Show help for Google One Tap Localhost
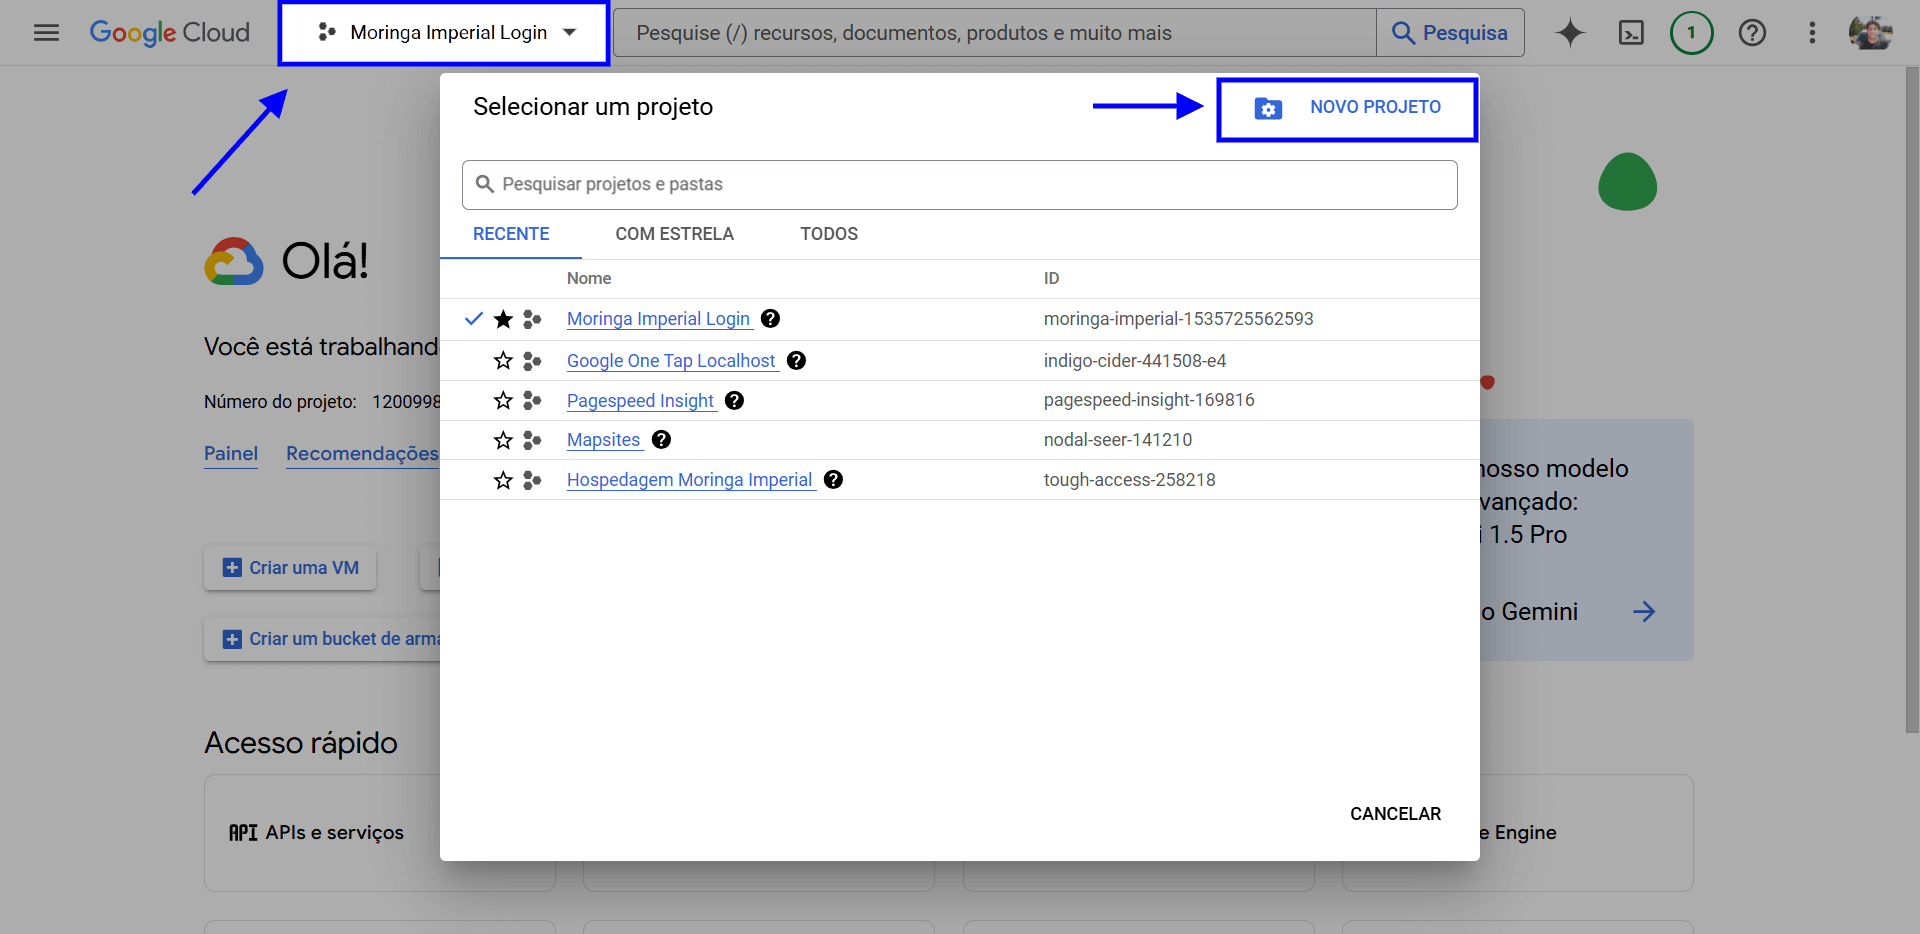The width and height of the screenshot is (1920, 934). [796, 361]
